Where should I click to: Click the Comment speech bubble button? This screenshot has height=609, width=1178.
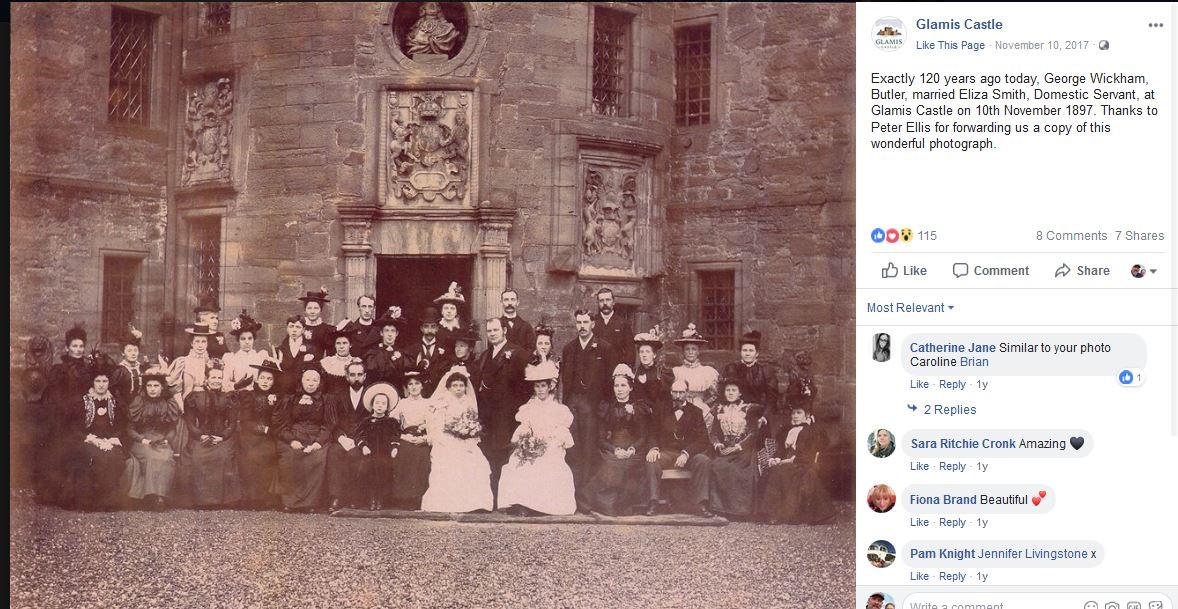click(x=990, y=270)
